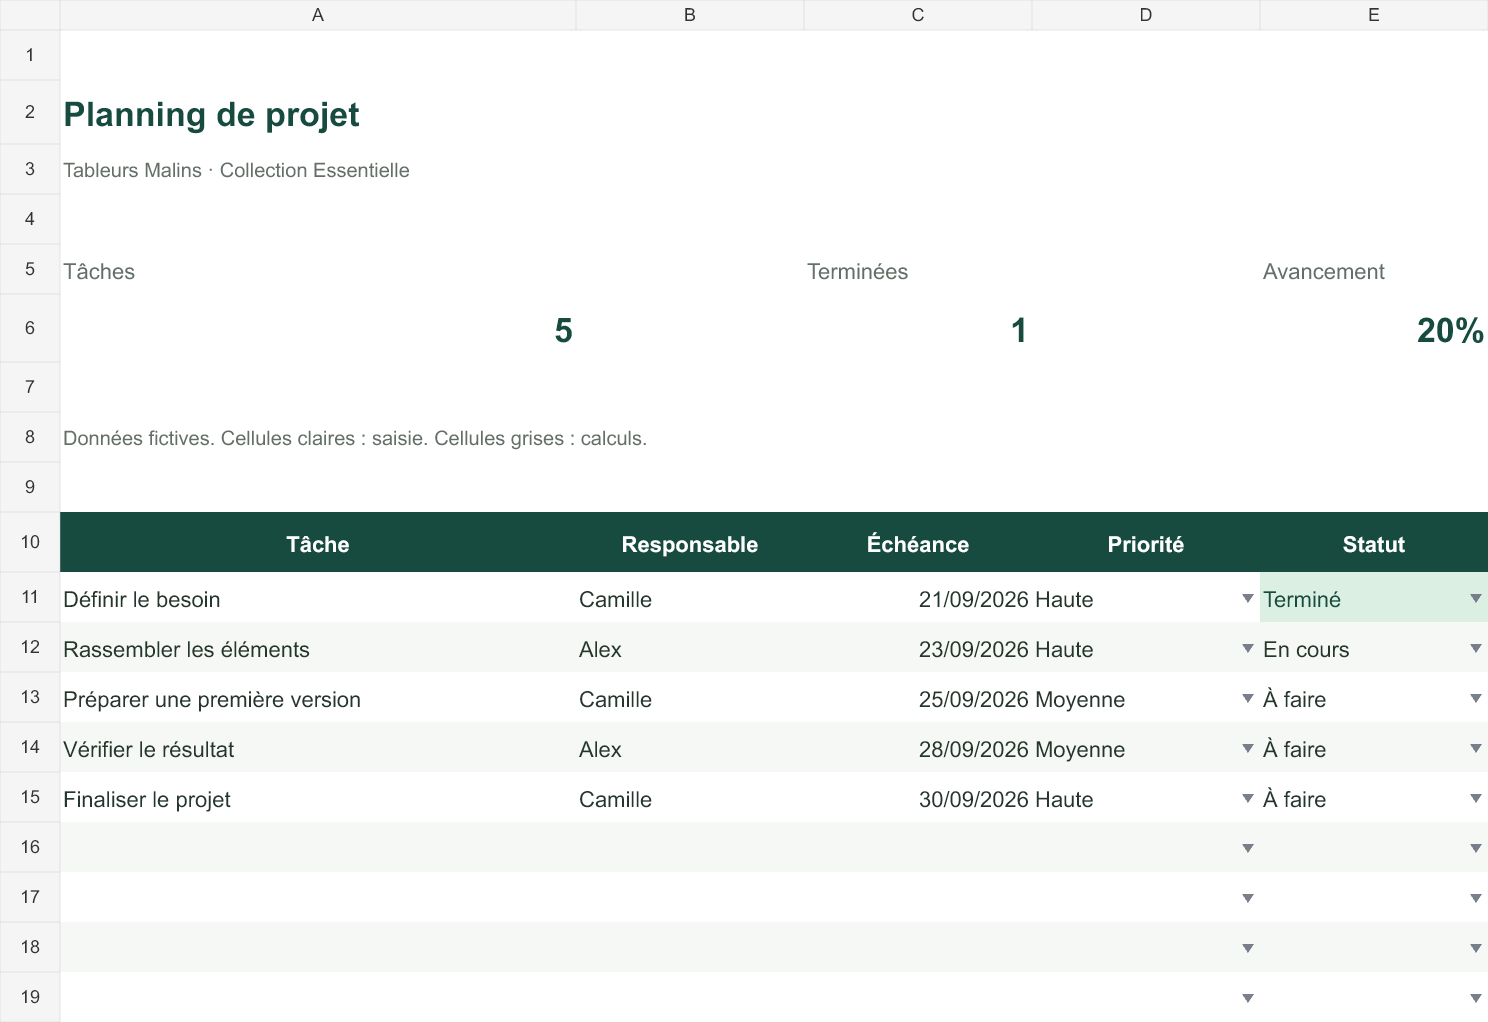1488x1022 pixels.
Task: Select Moyenne priority in row 13
Action: click(1080, 699)
